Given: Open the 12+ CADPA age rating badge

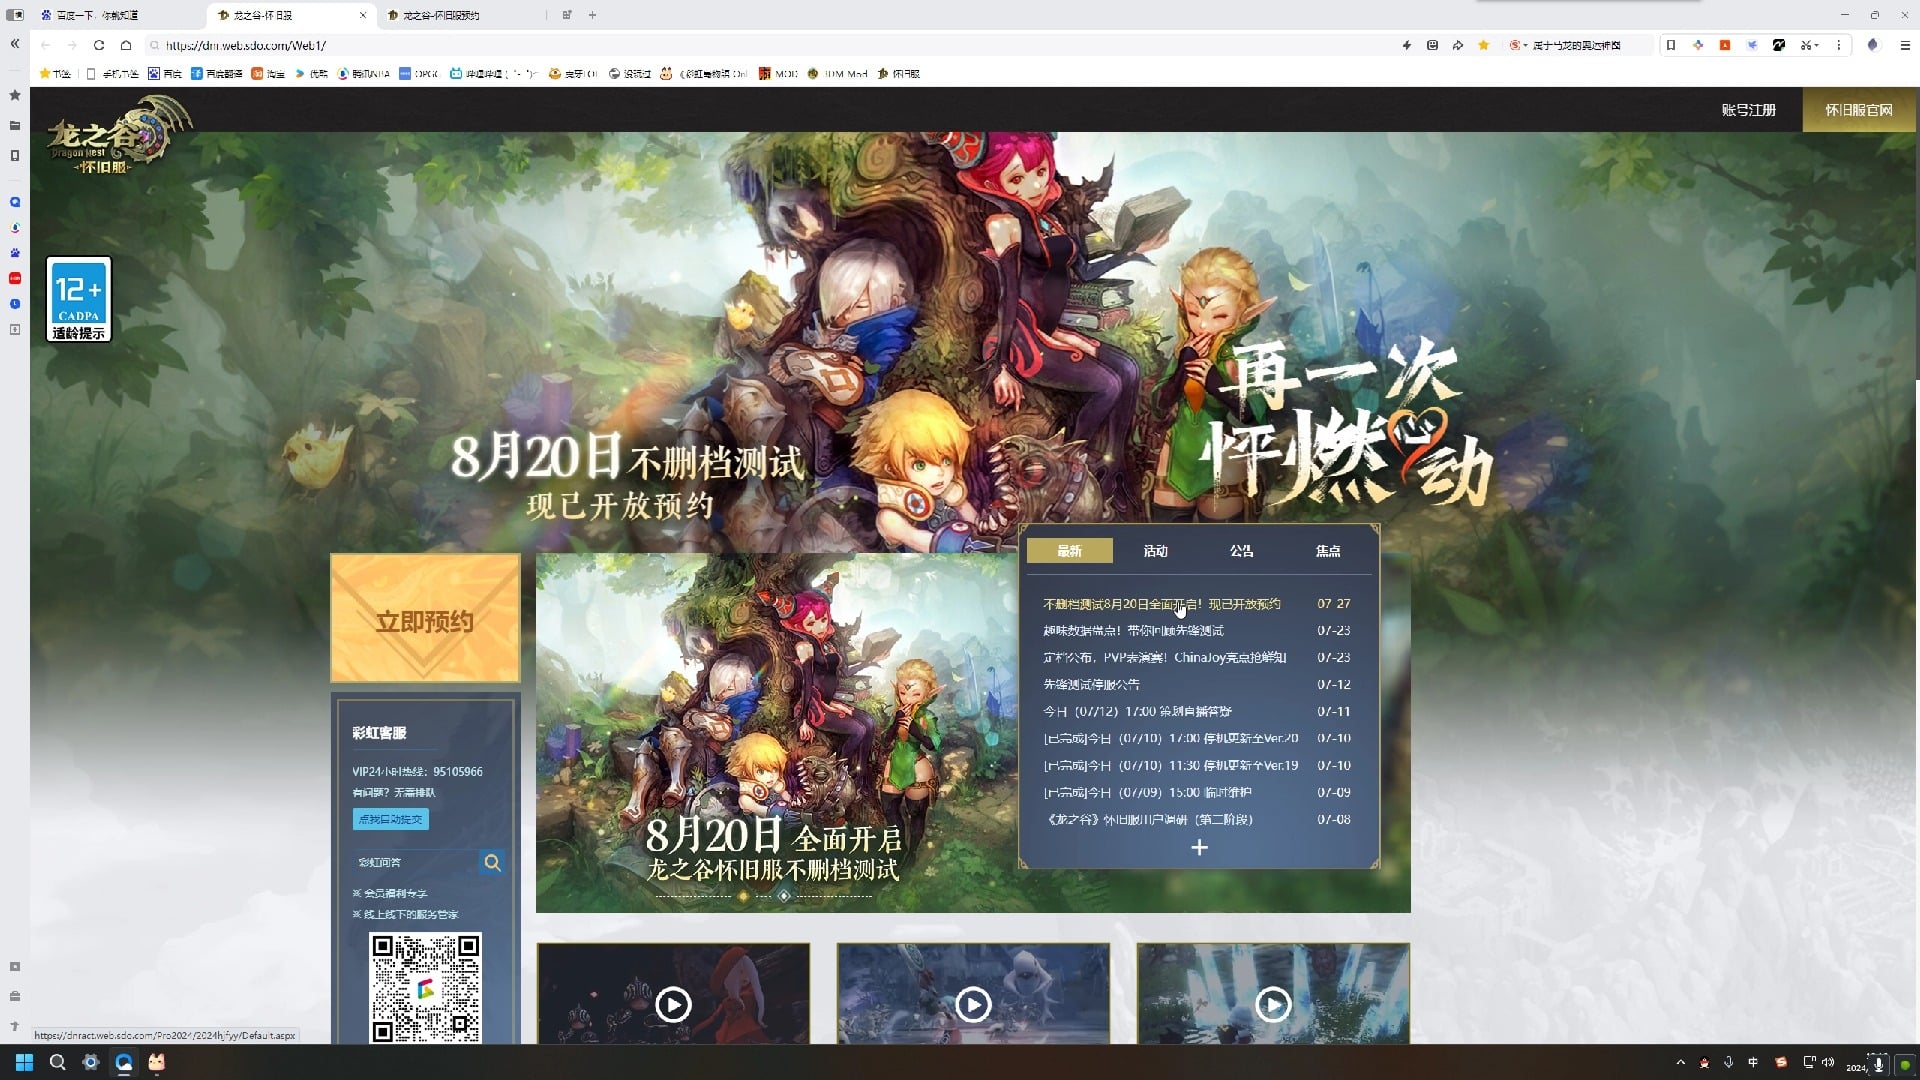Looking at the screenshot, I should click(x=79, y=299).
